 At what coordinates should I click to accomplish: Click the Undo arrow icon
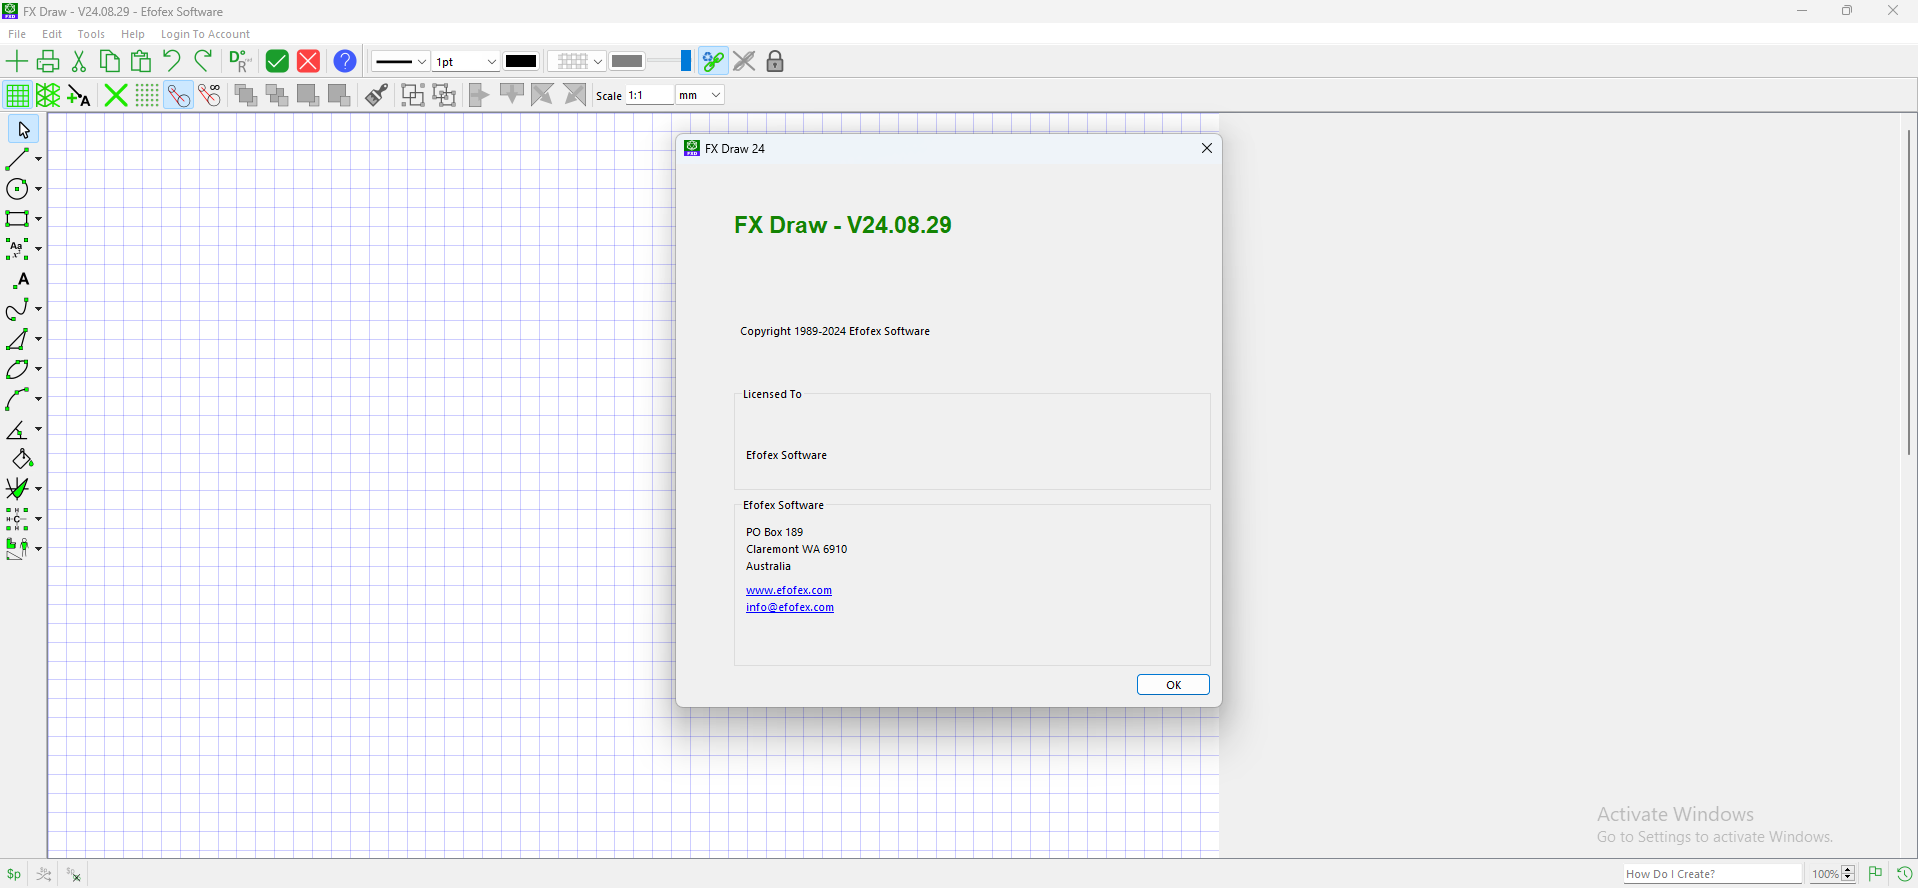point(172,61)
